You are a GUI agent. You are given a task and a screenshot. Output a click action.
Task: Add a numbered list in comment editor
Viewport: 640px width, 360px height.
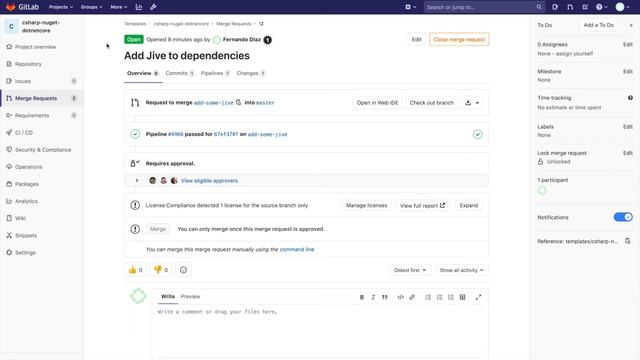(x=439, y=297)
